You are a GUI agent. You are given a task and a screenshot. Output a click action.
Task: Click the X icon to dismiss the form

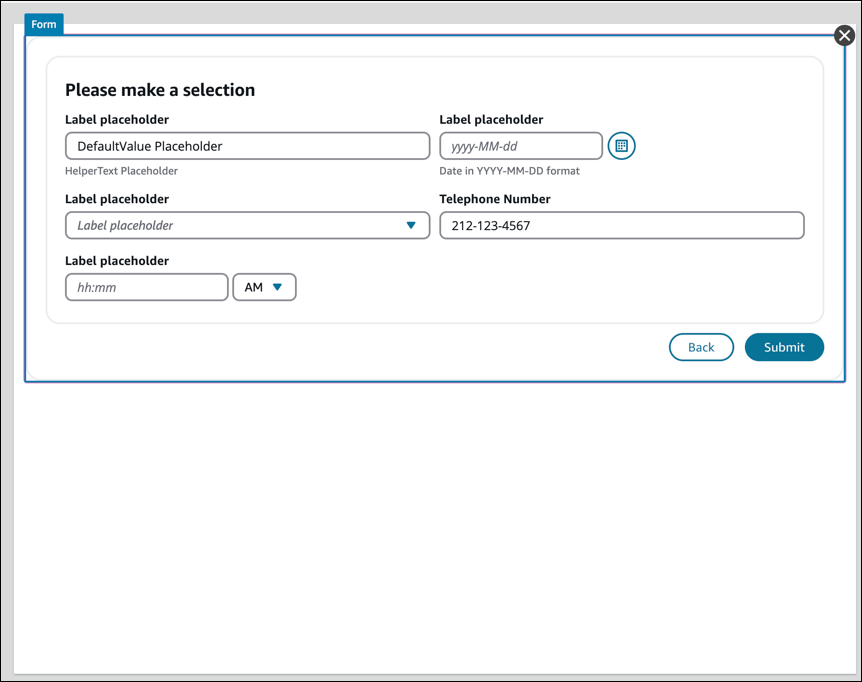pyautogui.click(x=844, y=34)
